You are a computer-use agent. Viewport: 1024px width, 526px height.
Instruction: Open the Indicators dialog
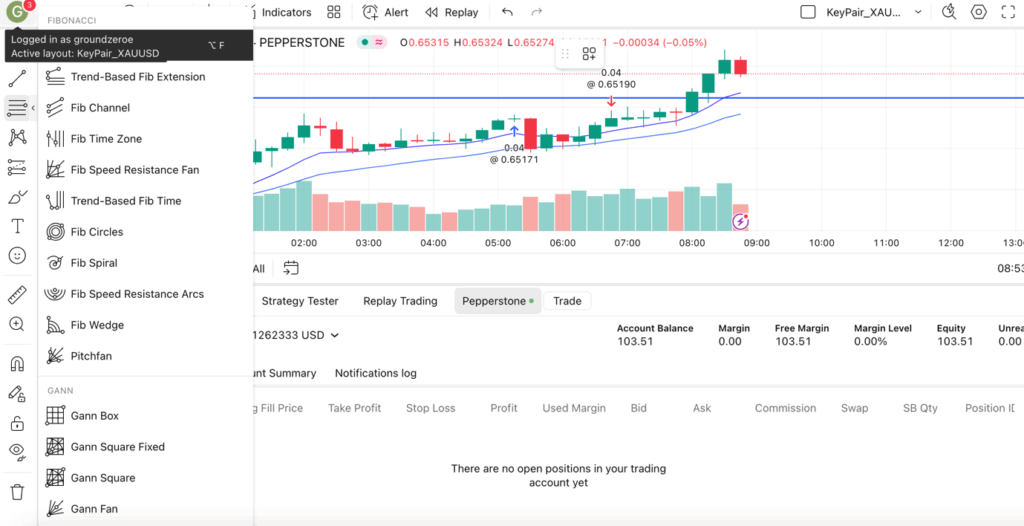click(x=283, y=12)
